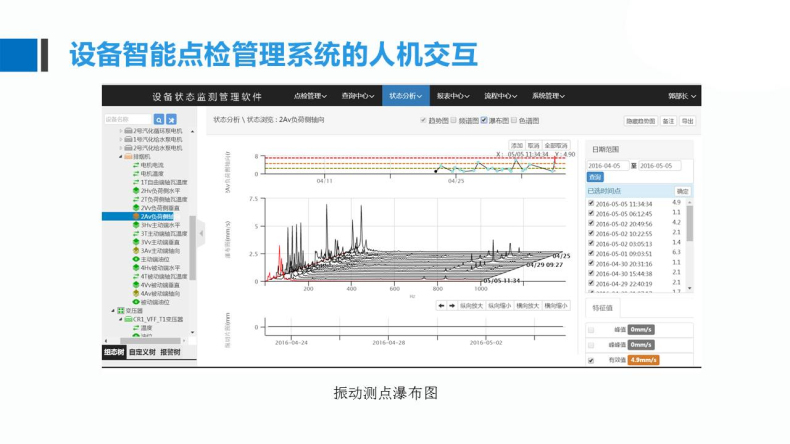Enable the 频谱图 checkbox
Image resolution: width=790 pixels, height=444 pixels.
coord(453,120)
